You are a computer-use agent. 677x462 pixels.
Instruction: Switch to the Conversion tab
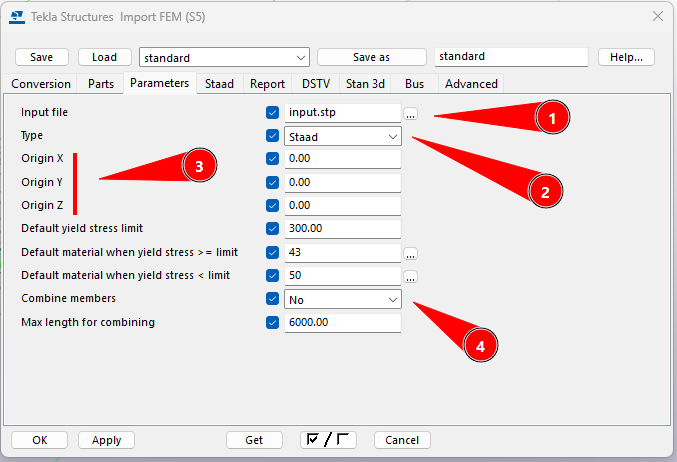tap(42, 84)
